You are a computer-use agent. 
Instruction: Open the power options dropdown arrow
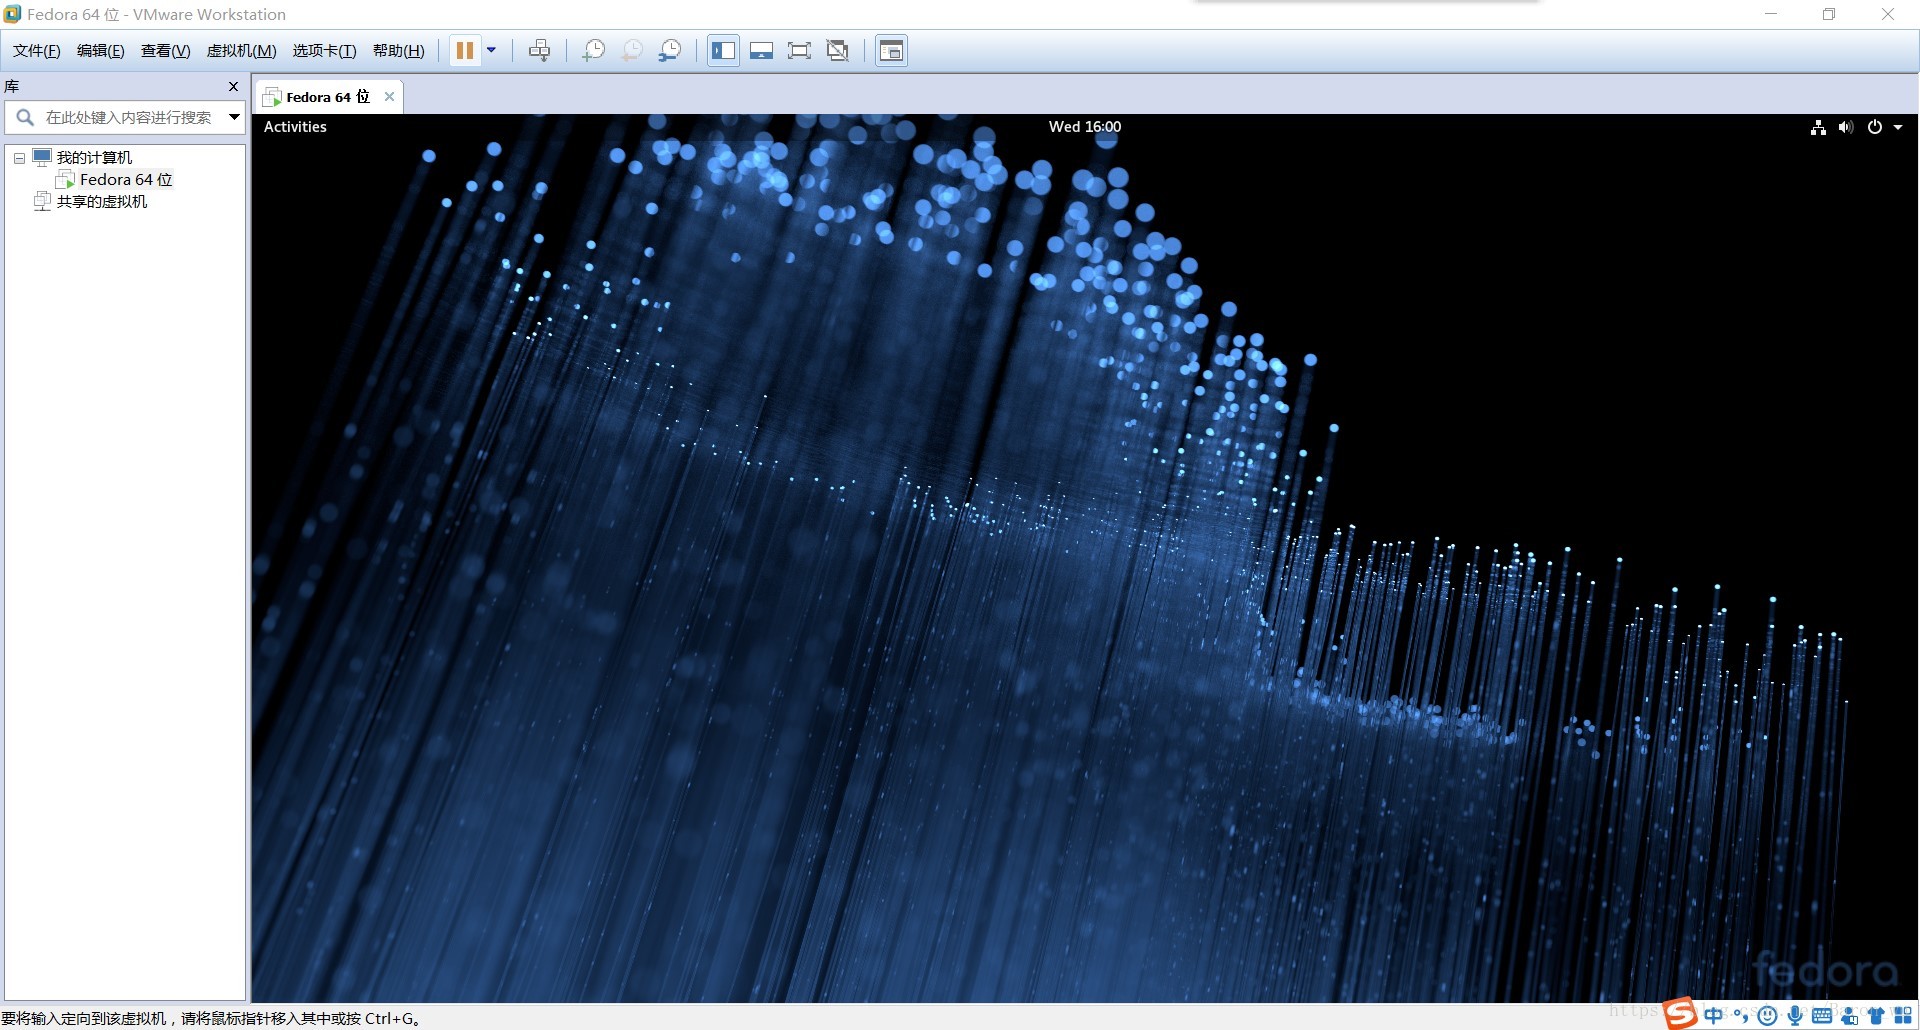pos(491,50)
